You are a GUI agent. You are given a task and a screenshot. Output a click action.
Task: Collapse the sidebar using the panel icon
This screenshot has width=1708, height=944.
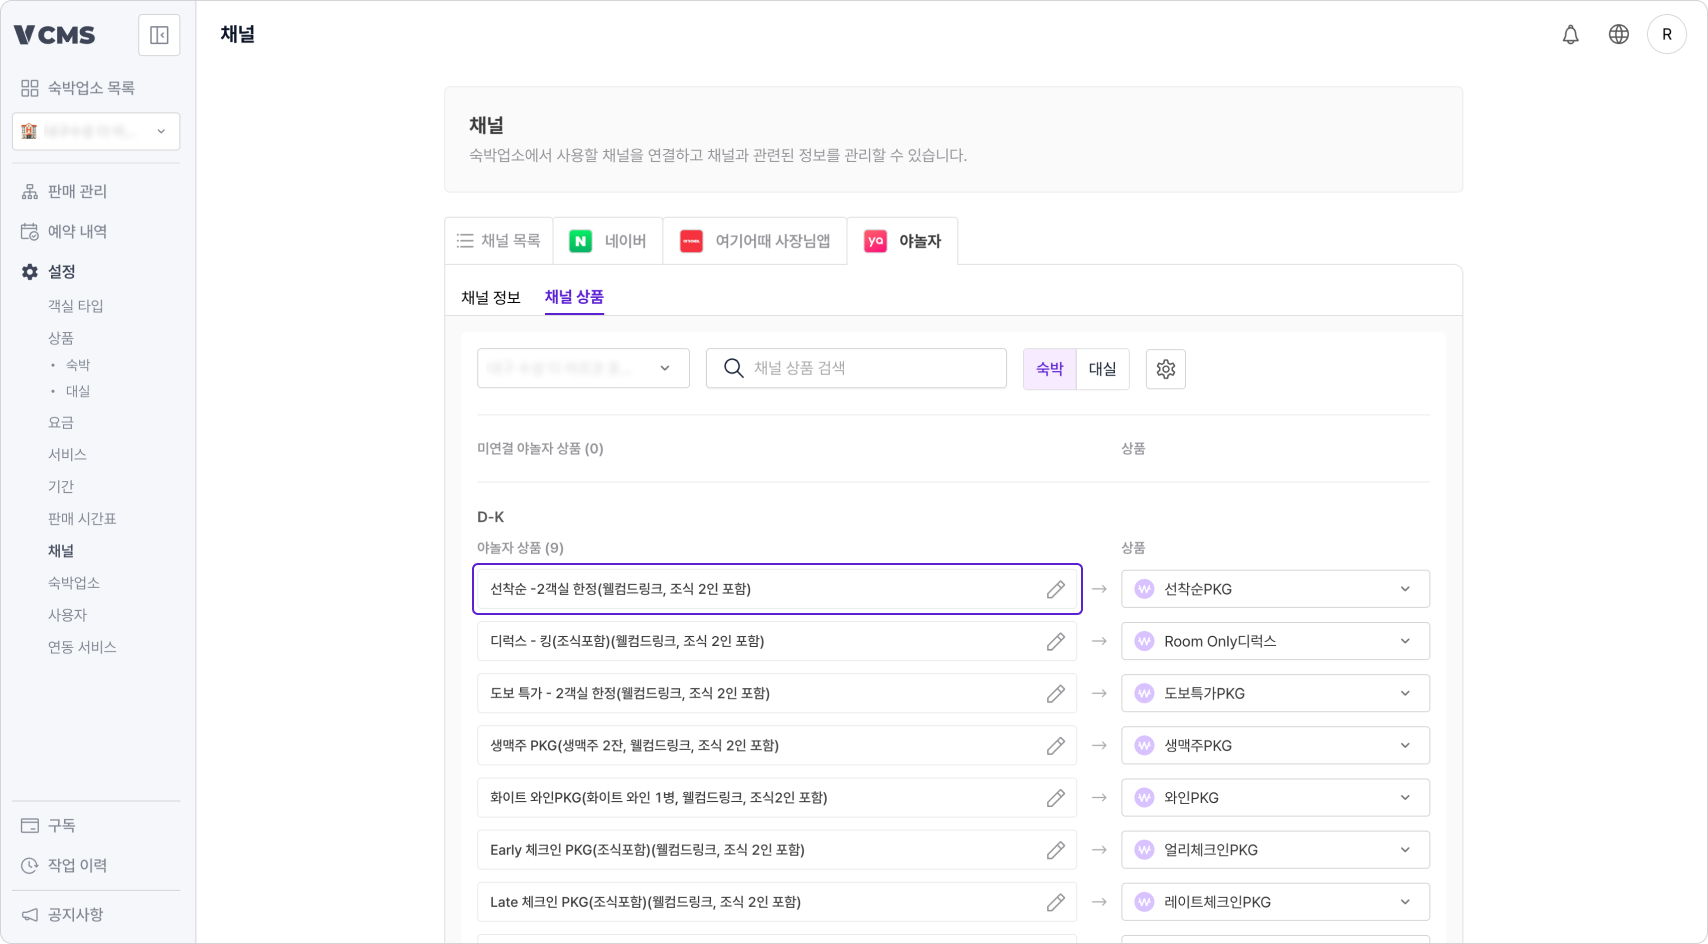[159, 34]
